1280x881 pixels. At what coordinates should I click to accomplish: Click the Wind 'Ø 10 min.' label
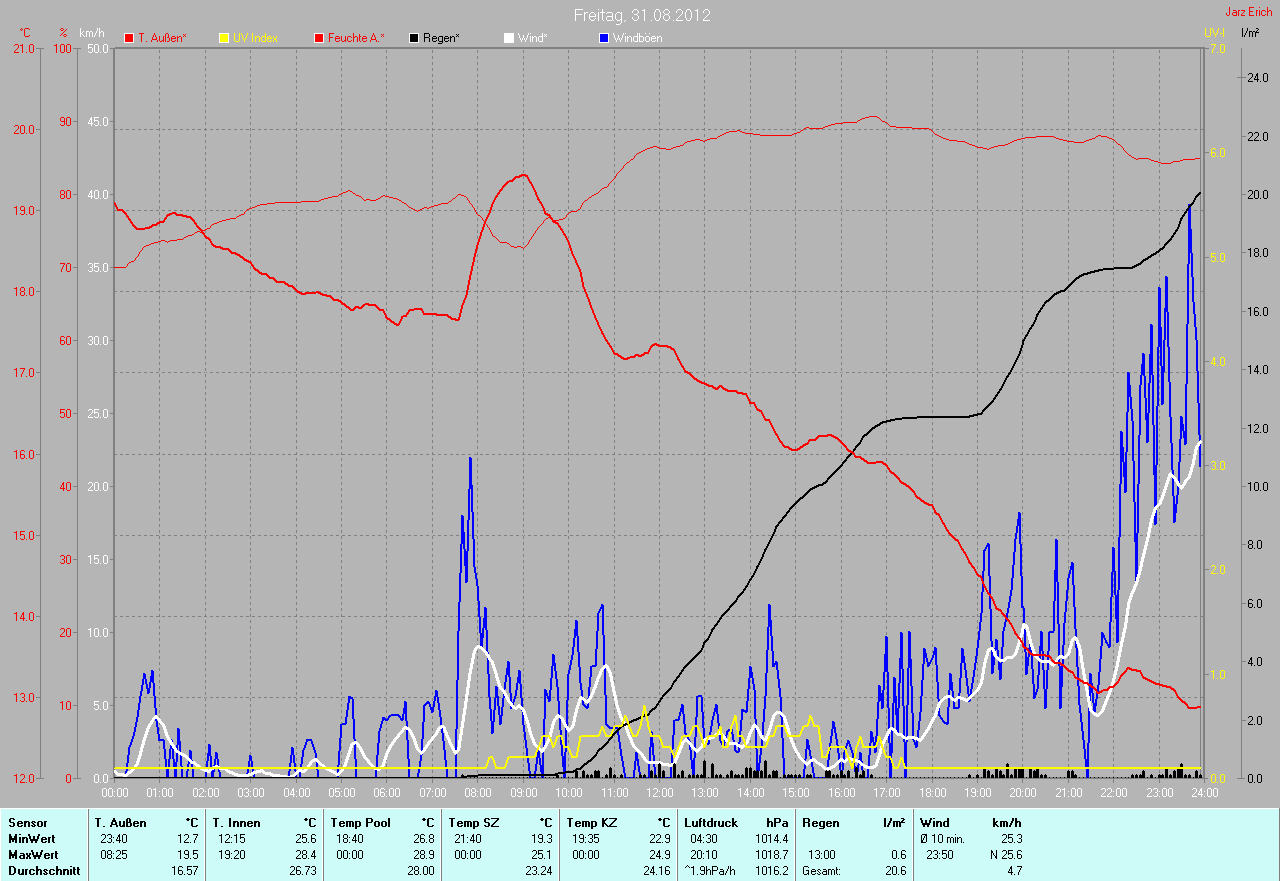pos(944,839)
